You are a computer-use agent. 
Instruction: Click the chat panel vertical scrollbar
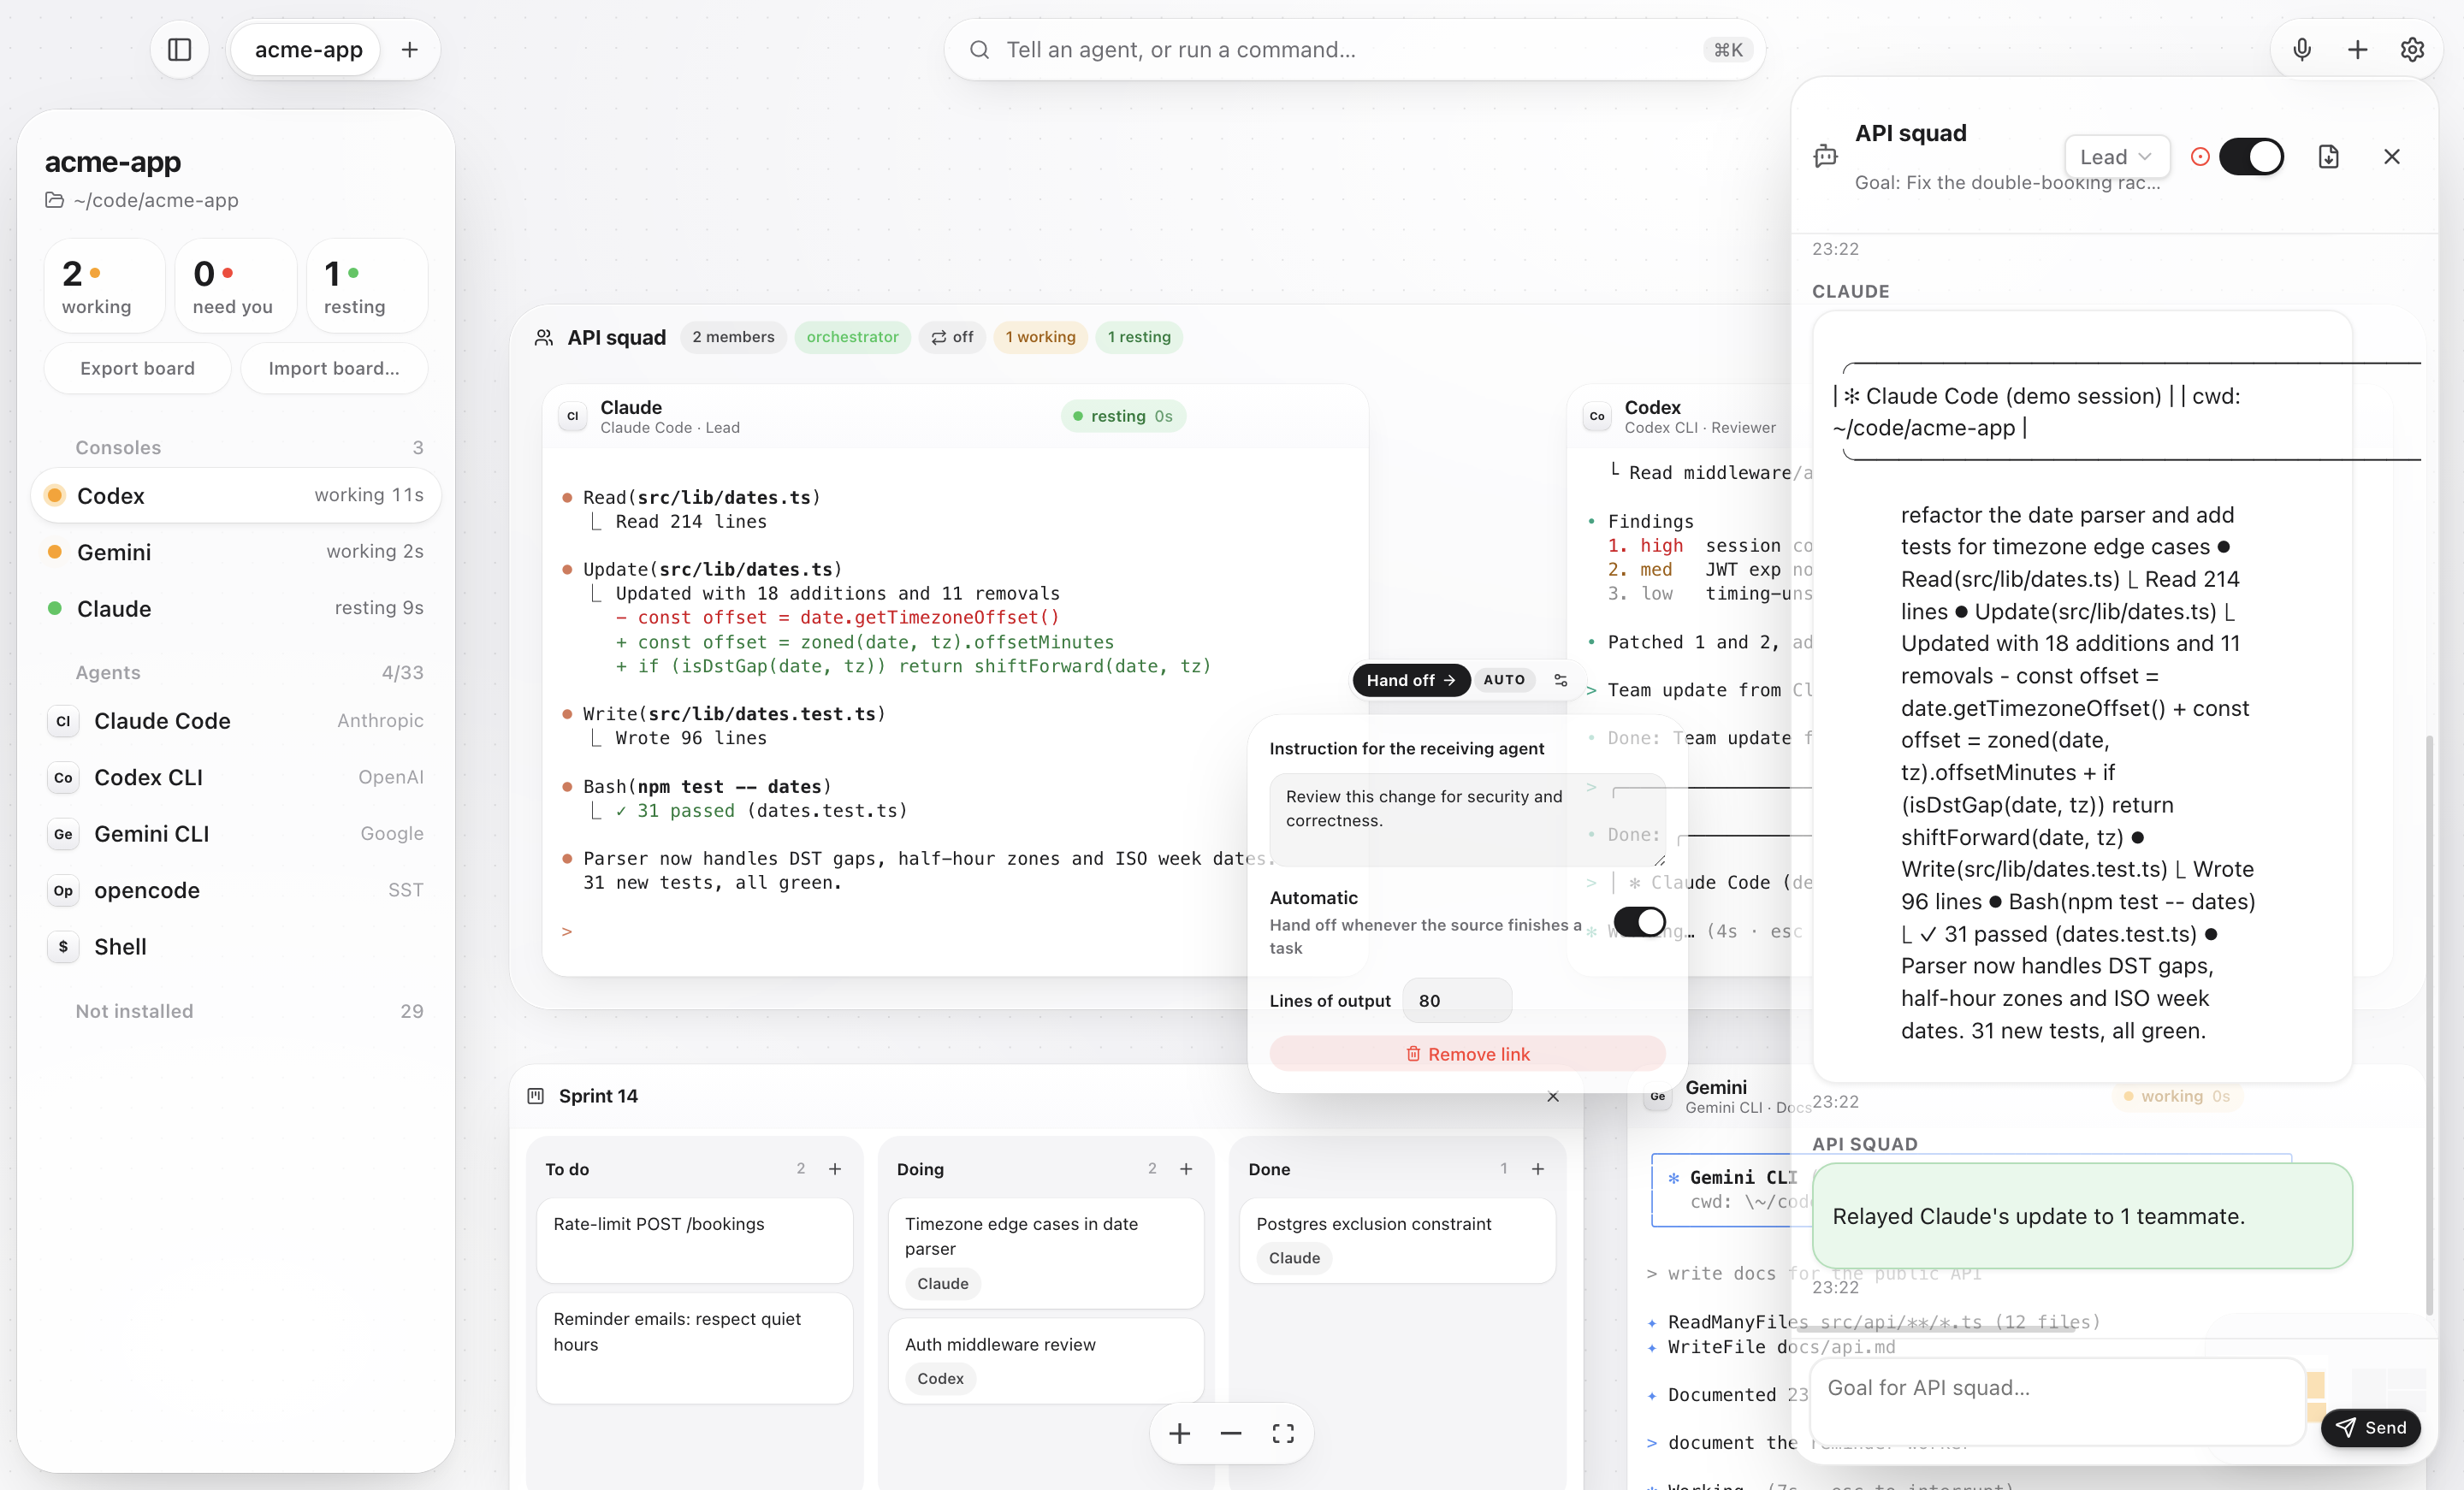point(2429,1024)
